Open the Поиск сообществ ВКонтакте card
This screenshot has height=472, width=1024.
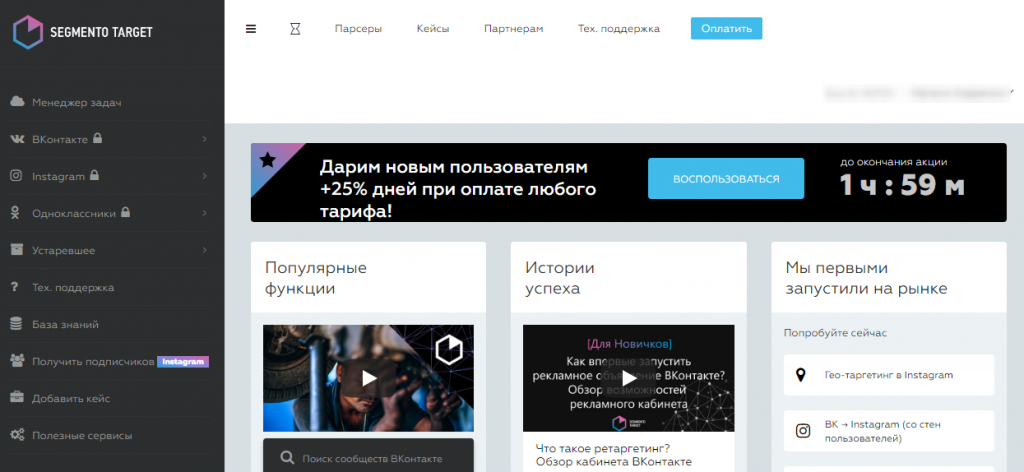[368, 456]
